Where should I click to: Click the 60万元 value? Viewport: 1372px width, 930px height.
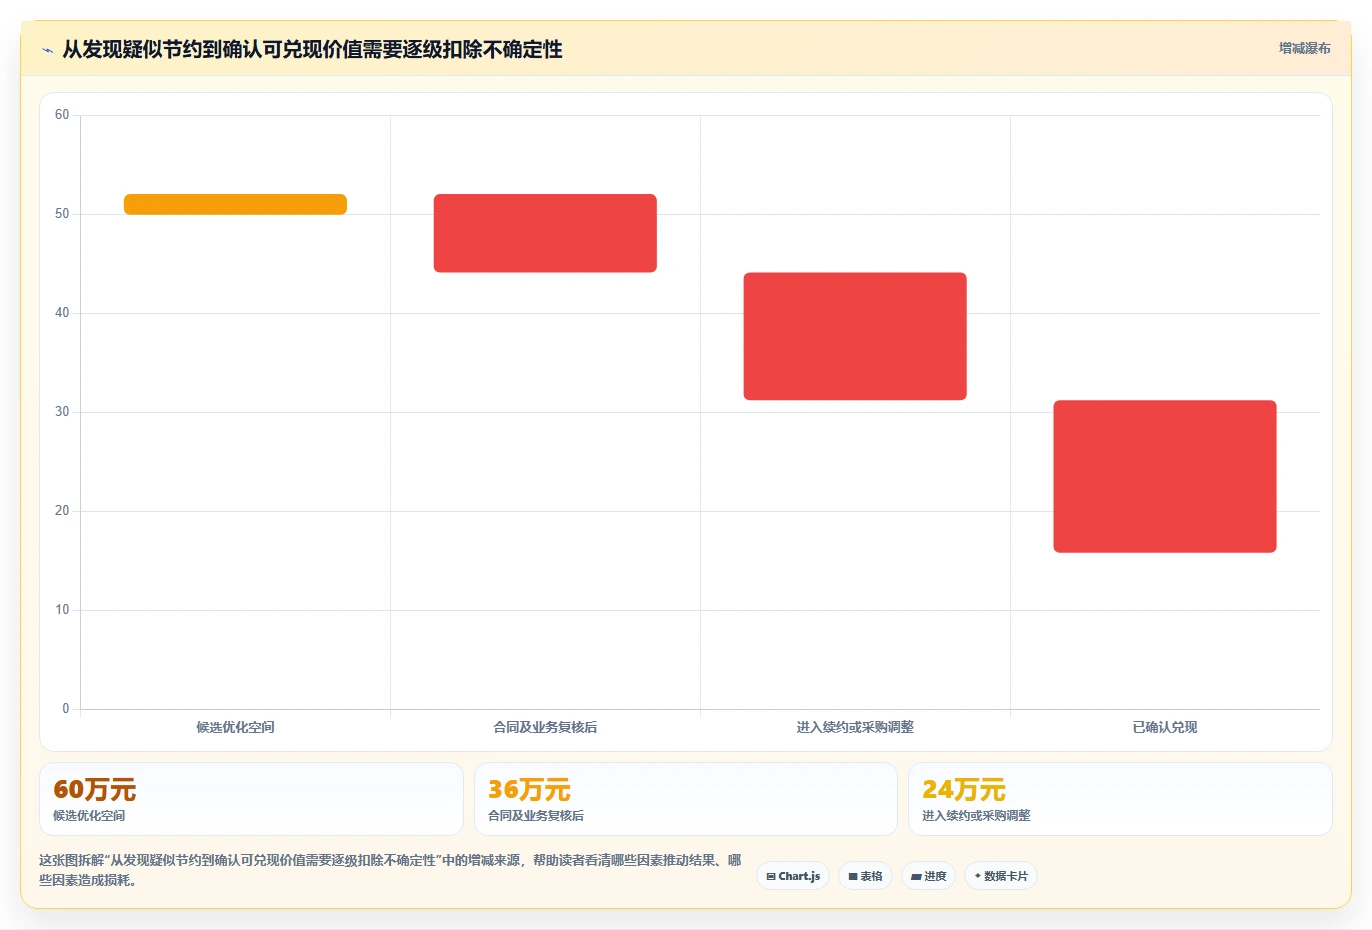95,790
